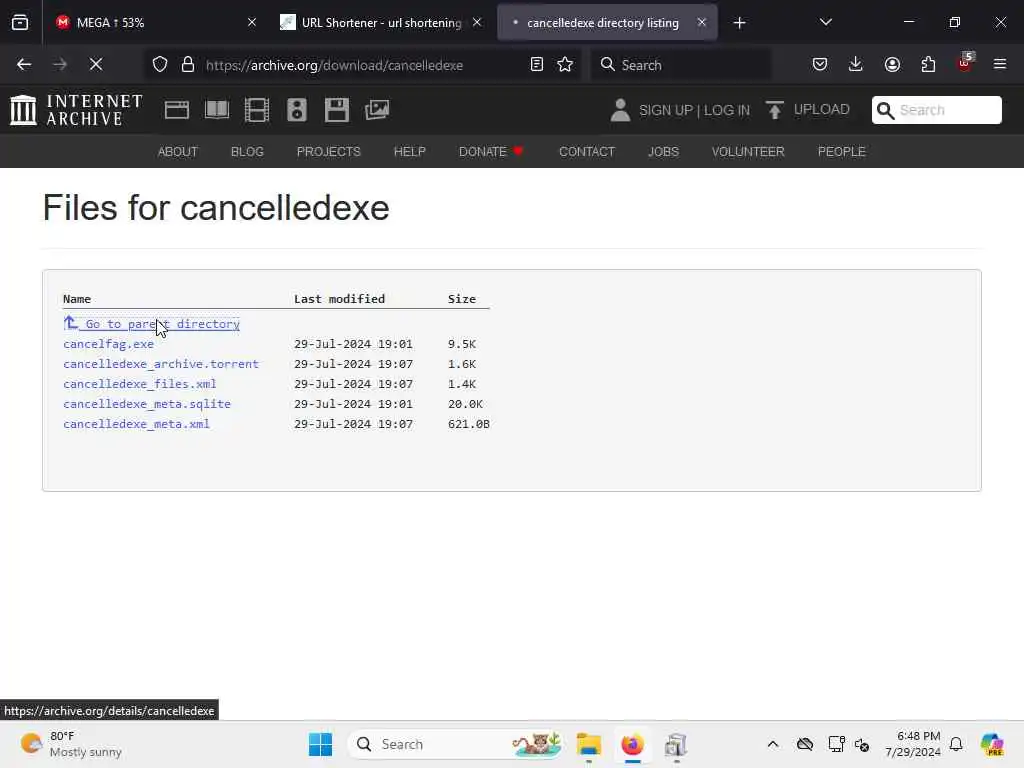Viewport: 1024px width, 768px height.
Task: Open the Audio speaker icon
Action: tap(296, 110)
